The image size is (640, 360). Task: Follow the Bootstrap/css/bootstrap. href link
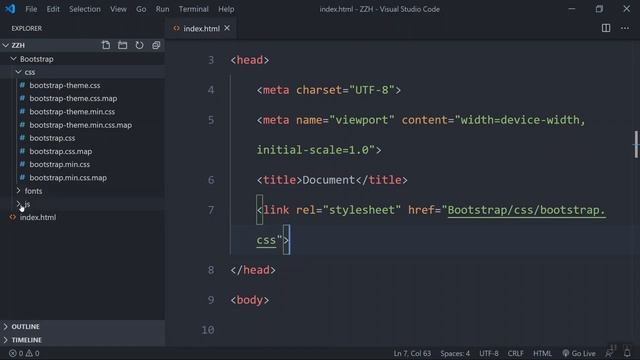coord(527,210)
